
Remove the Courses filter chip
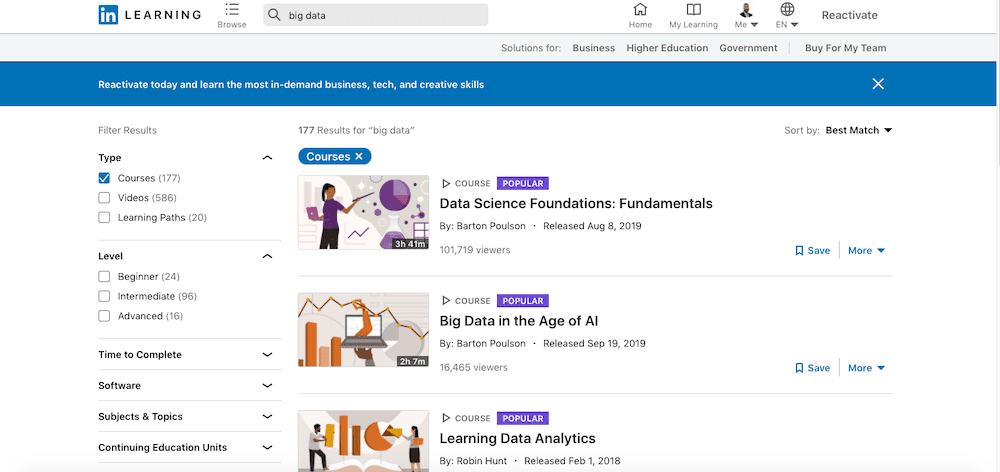(358, 156)
